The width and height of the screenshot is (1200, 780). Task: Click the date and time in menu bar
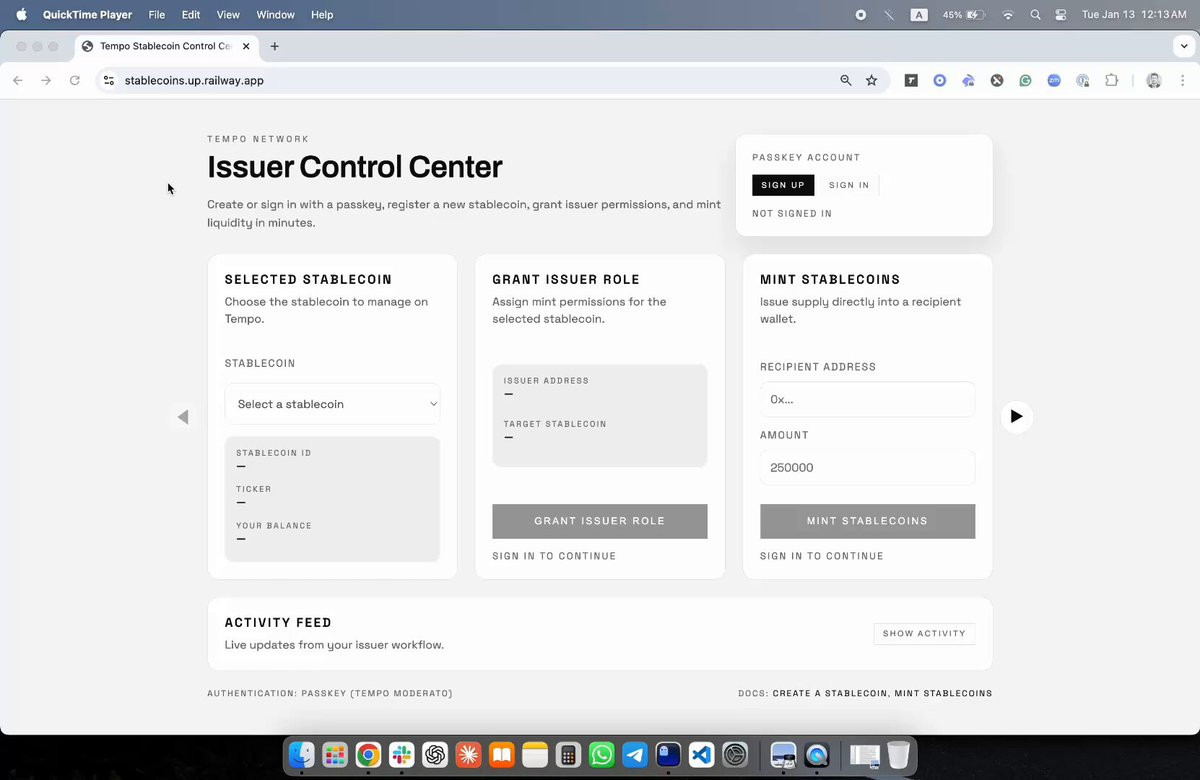(1134, 15)
